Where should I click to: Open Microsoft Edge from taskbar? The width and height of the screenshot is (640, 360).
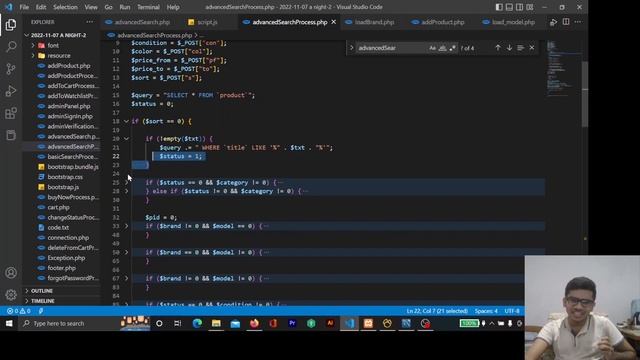(197, 323)
